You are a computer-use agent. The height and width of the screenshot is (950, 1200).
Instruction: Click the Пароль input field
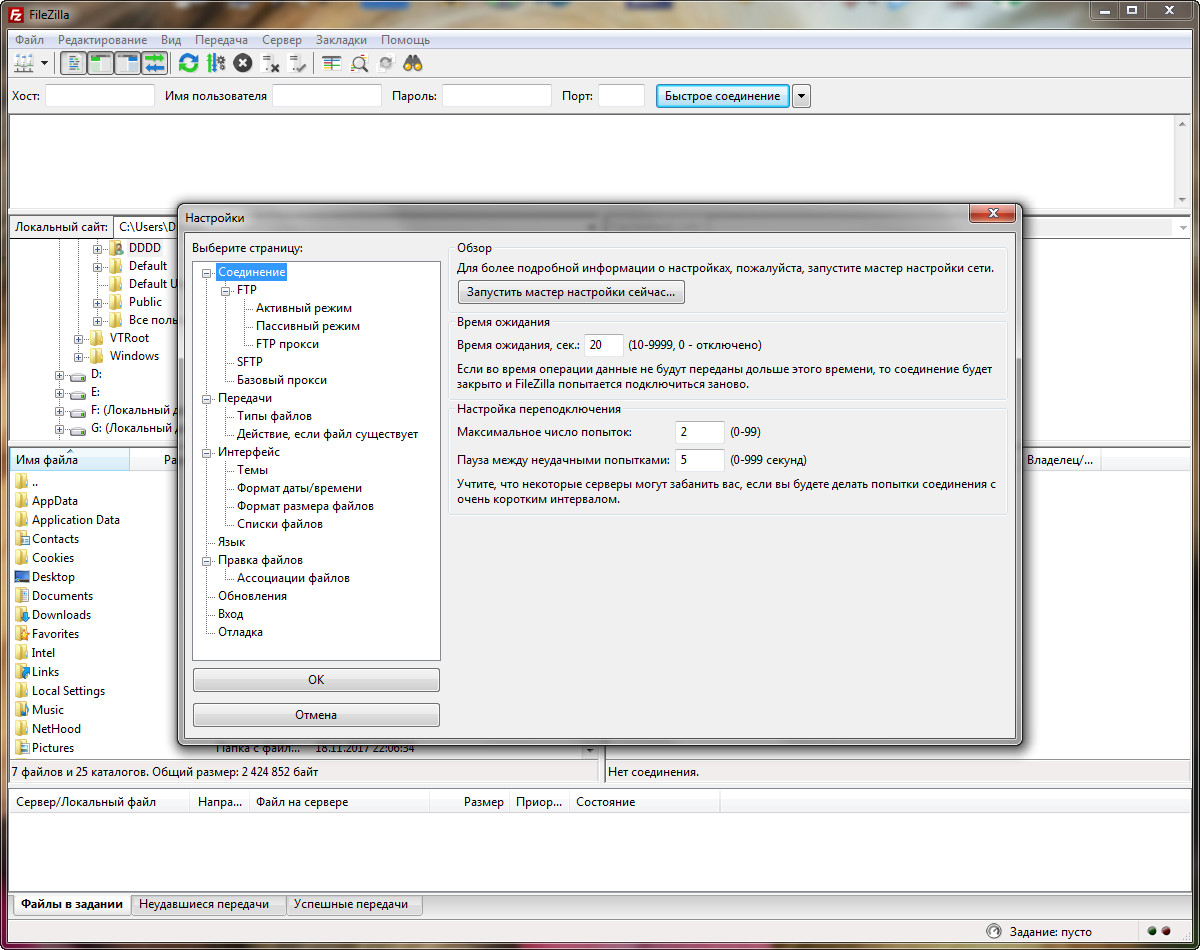pos(497,96)
